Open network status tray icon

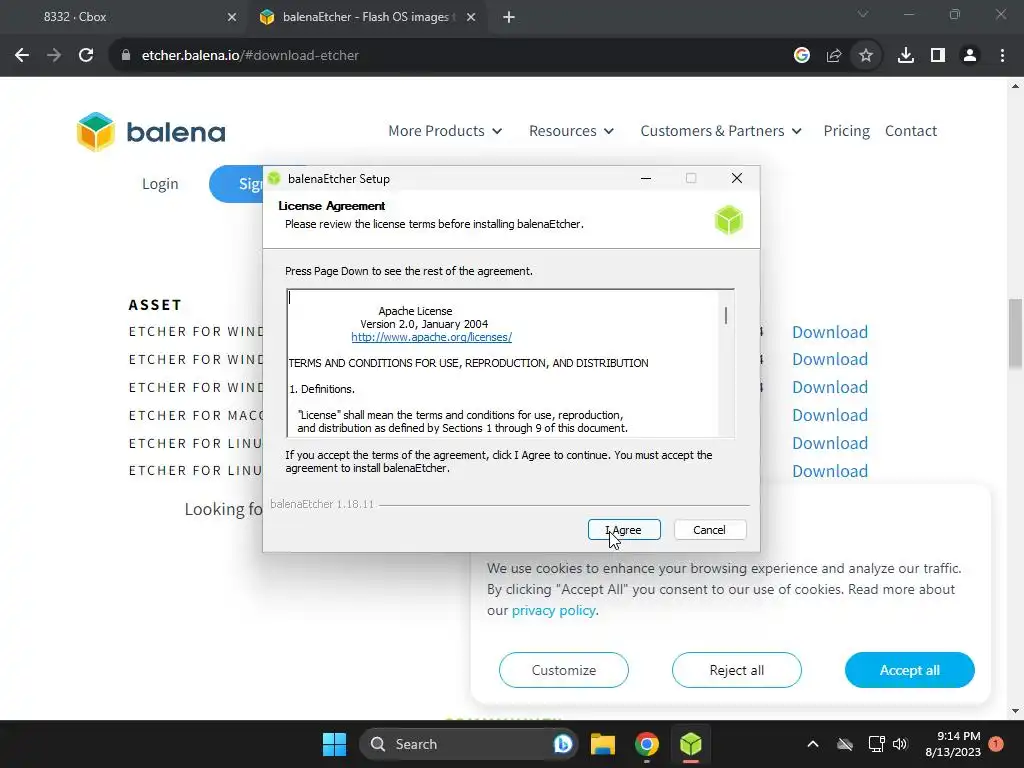pyautogui.click(x=876, y=744)
